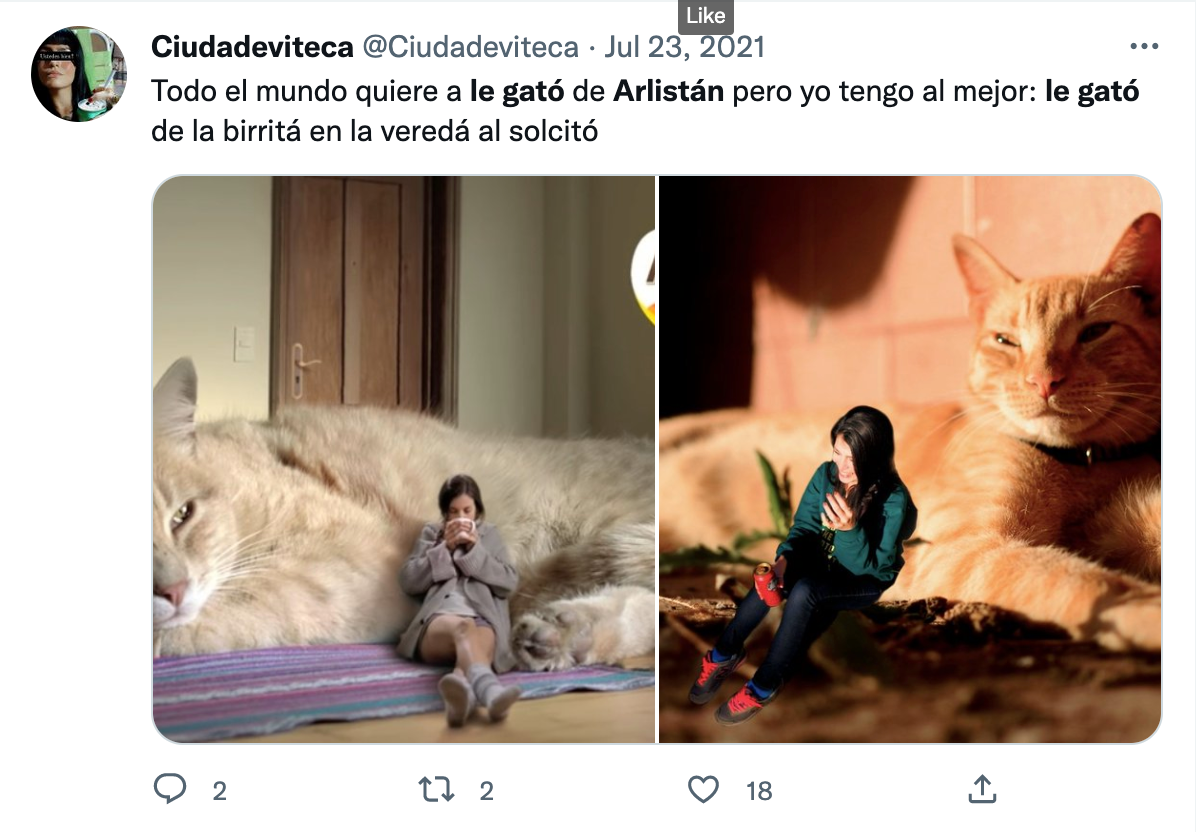Click the first bold 'le gató' text
The image size is (1196, 832).
click(x=516, y=91)
